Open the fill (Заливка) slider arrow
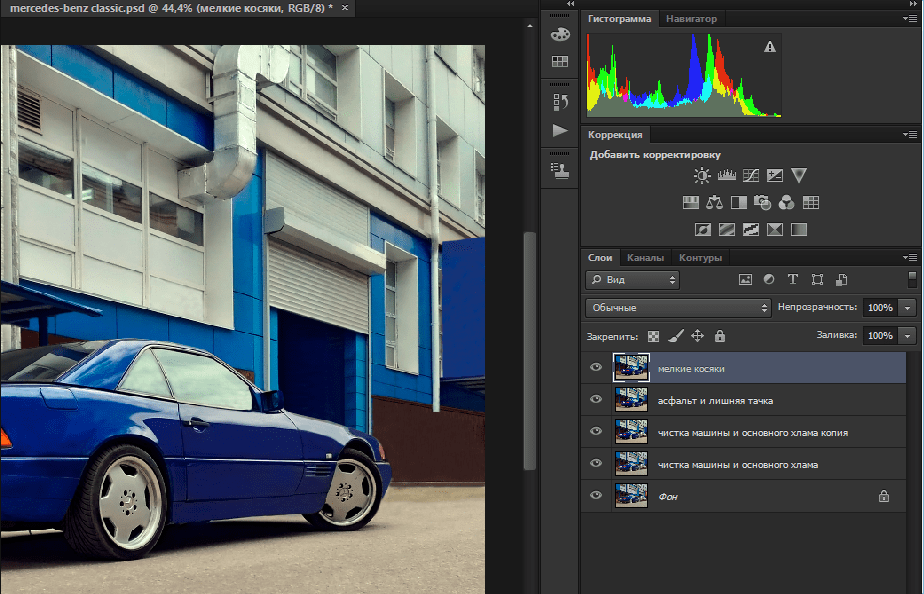This screenshot has width=924, height=594. [x=908, y=336]
